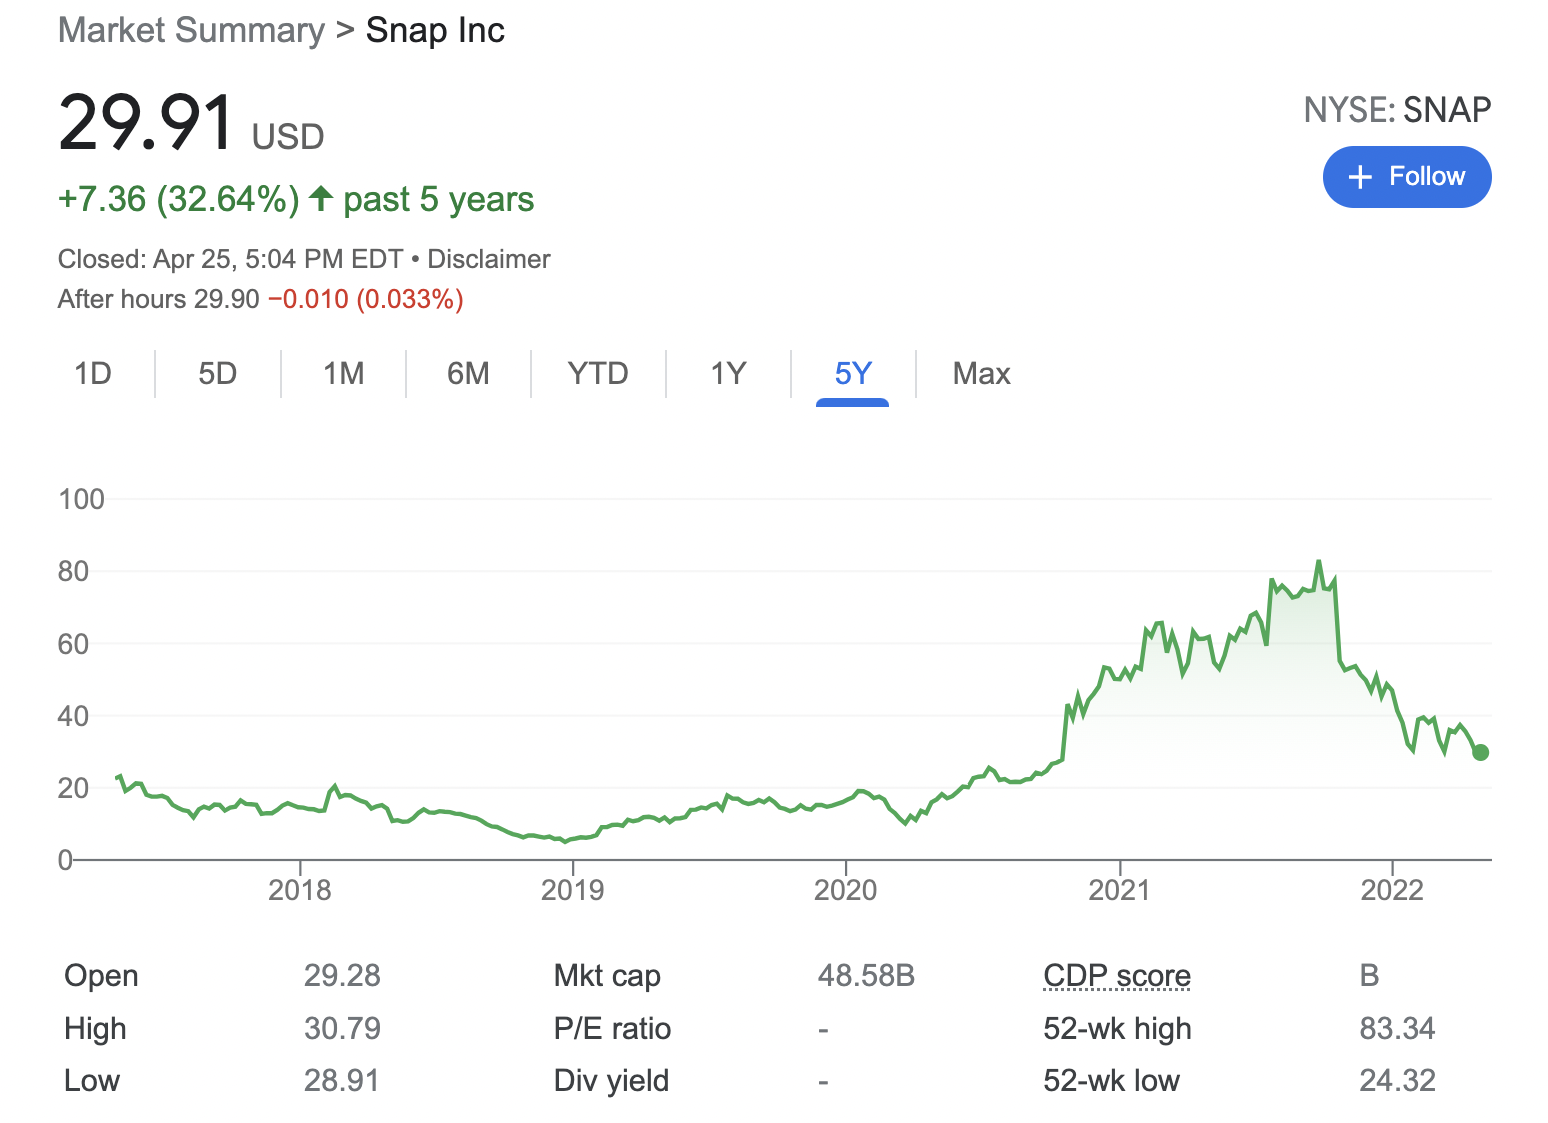The image size is (1548, 1123).
Task: Select the active 5Y tab
Action: pyautogui.click(x=853, y=374)
